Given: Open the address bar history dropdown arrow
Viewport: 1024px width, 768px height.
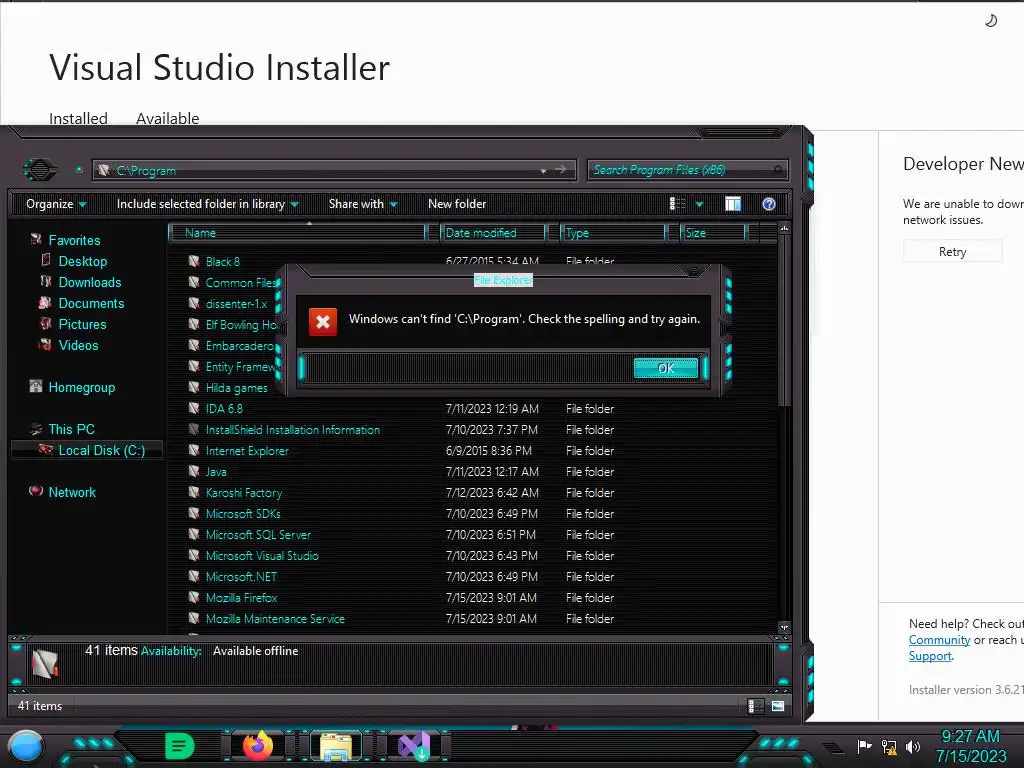Looking at the screenshot, I should [543, 170].
